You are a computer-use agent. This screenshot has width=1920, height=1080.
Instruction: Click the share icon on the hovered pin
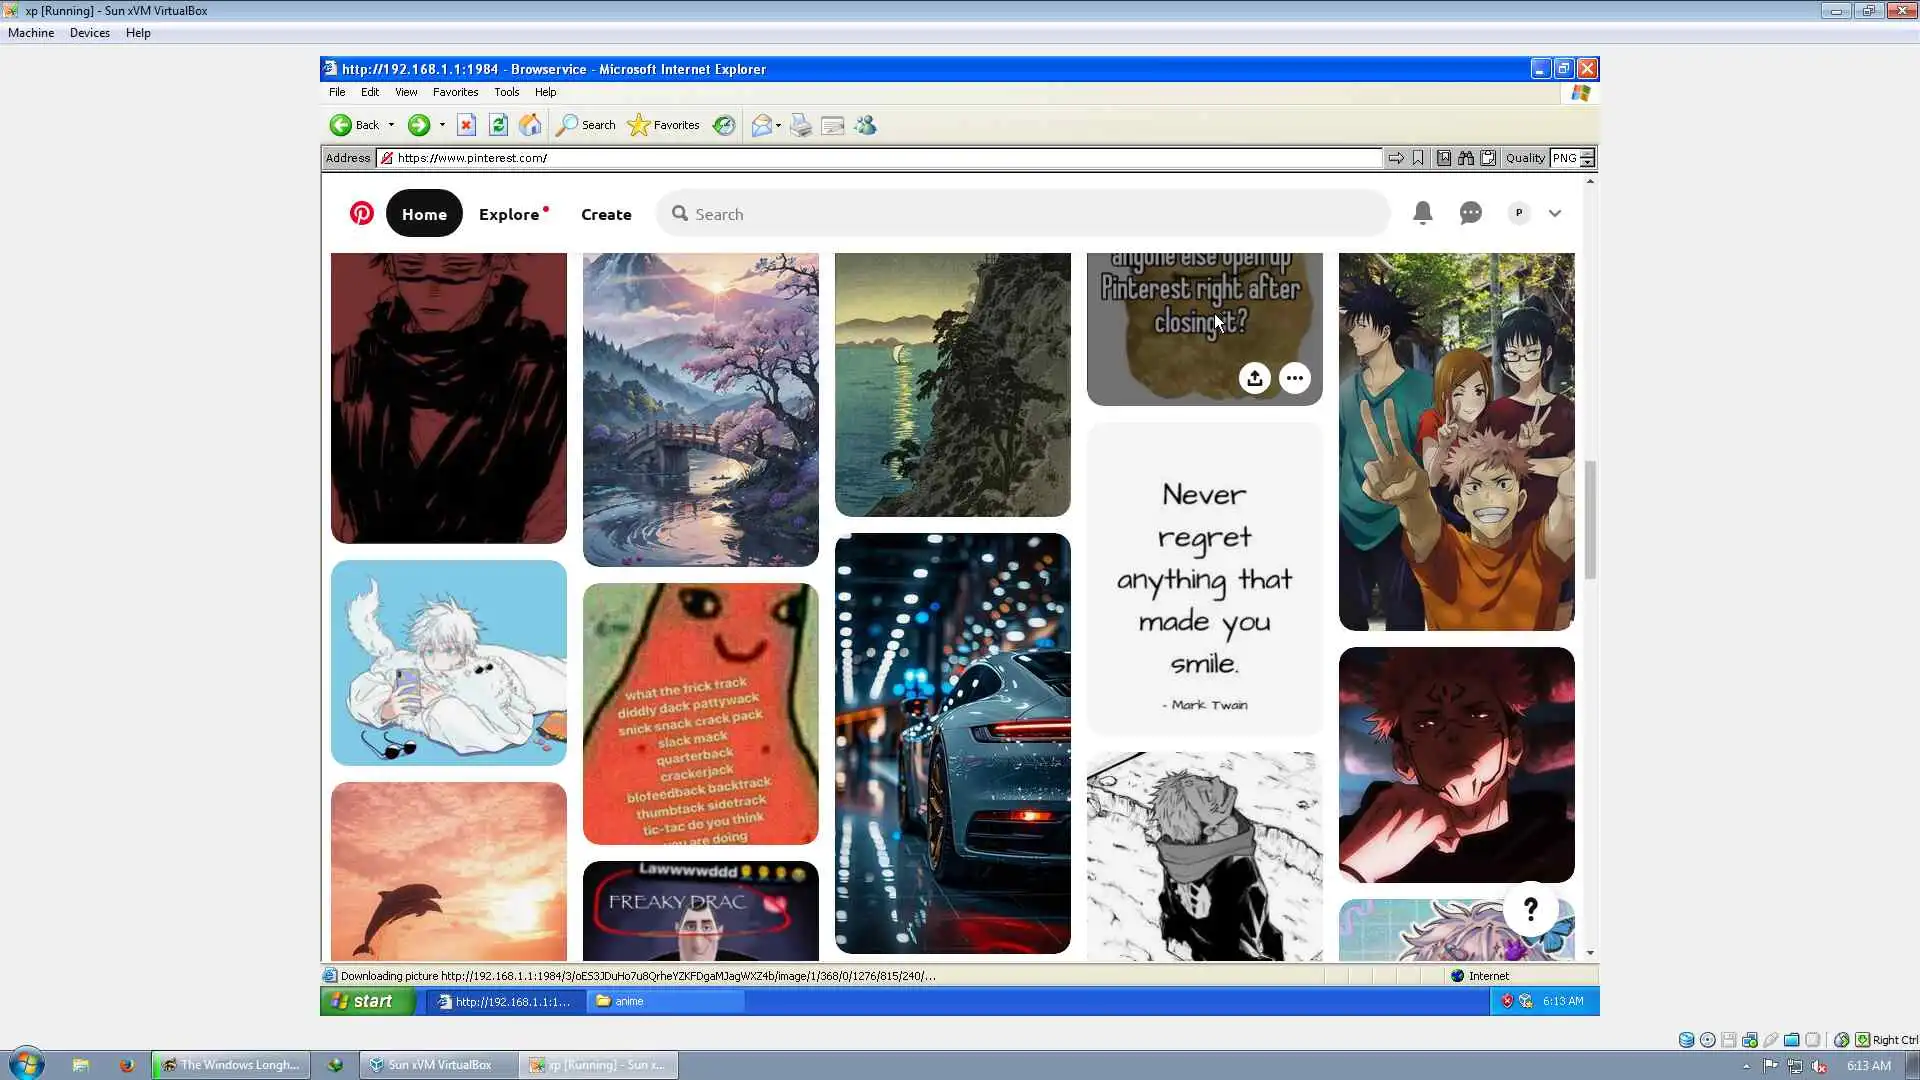(1254, 378)
